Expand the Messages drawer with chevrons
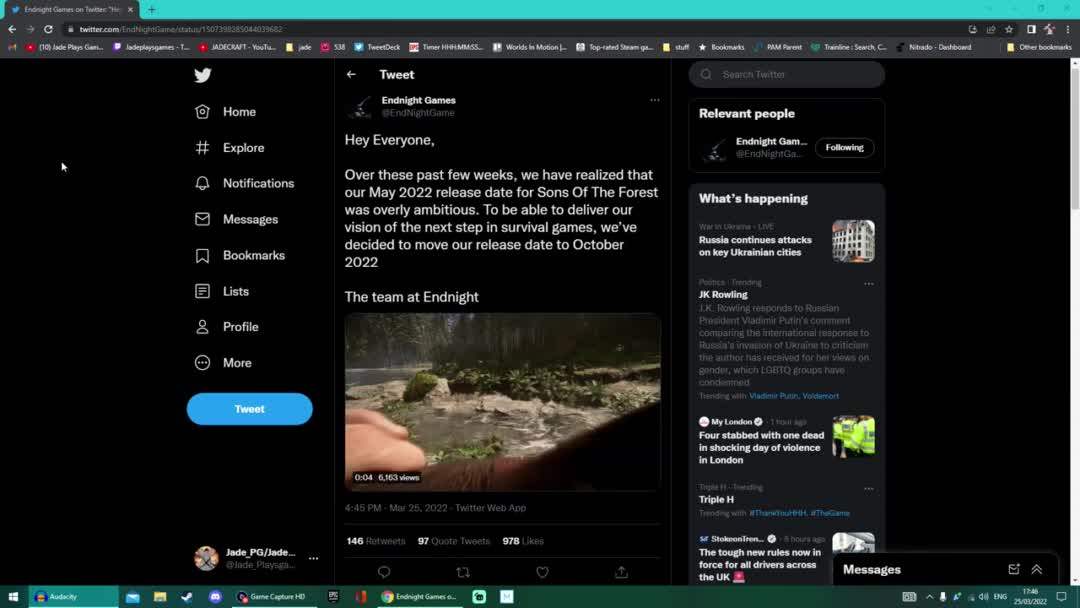This screenshot has height=608, width=1080. coord(1037,569)
